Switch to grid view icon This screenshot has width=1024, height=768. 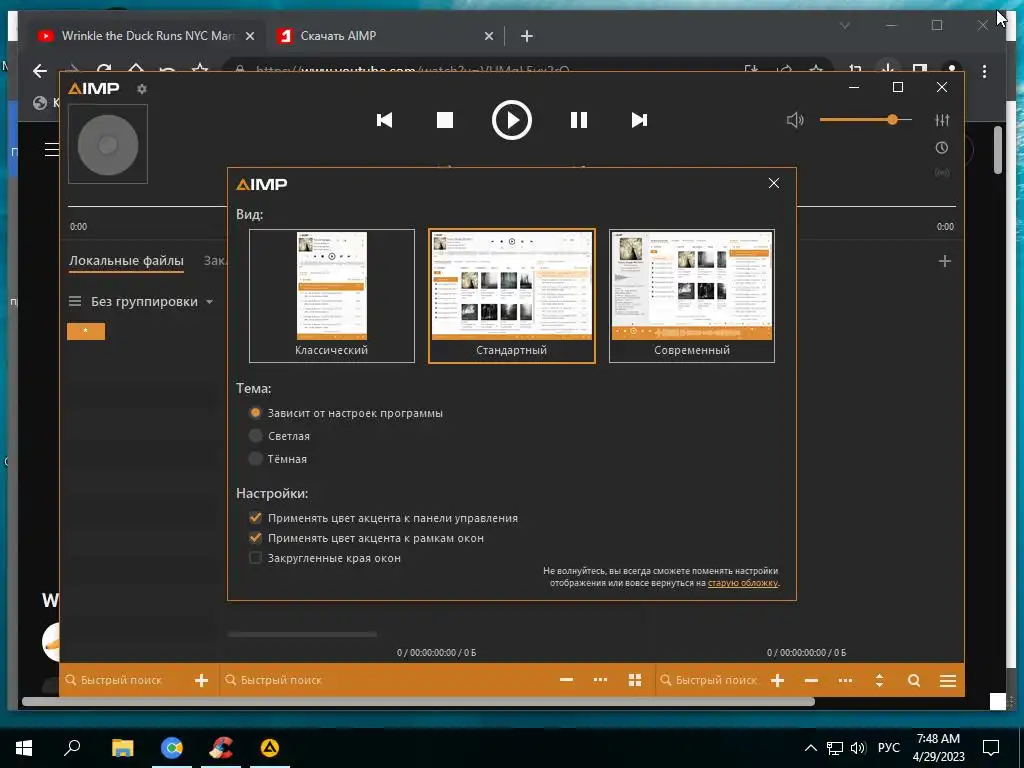(x=635, y=680)
